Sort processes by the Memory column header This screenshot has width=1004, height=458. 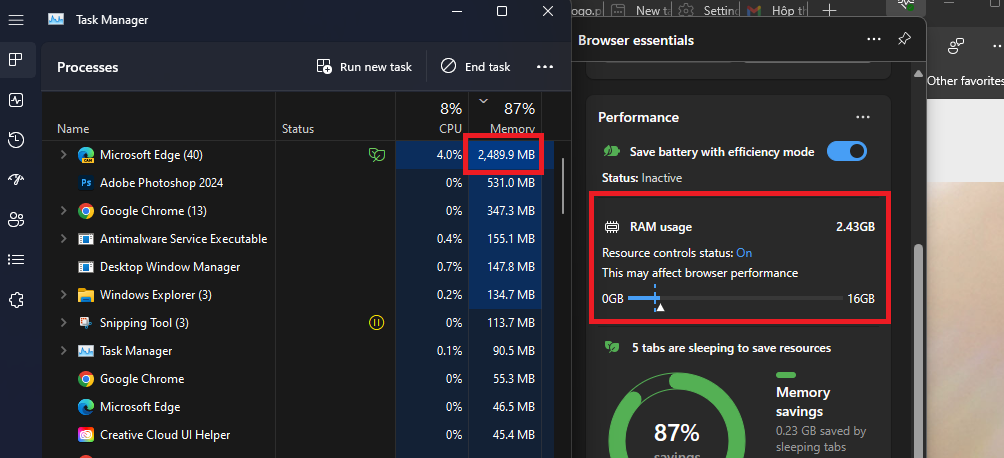coord(510,117)
